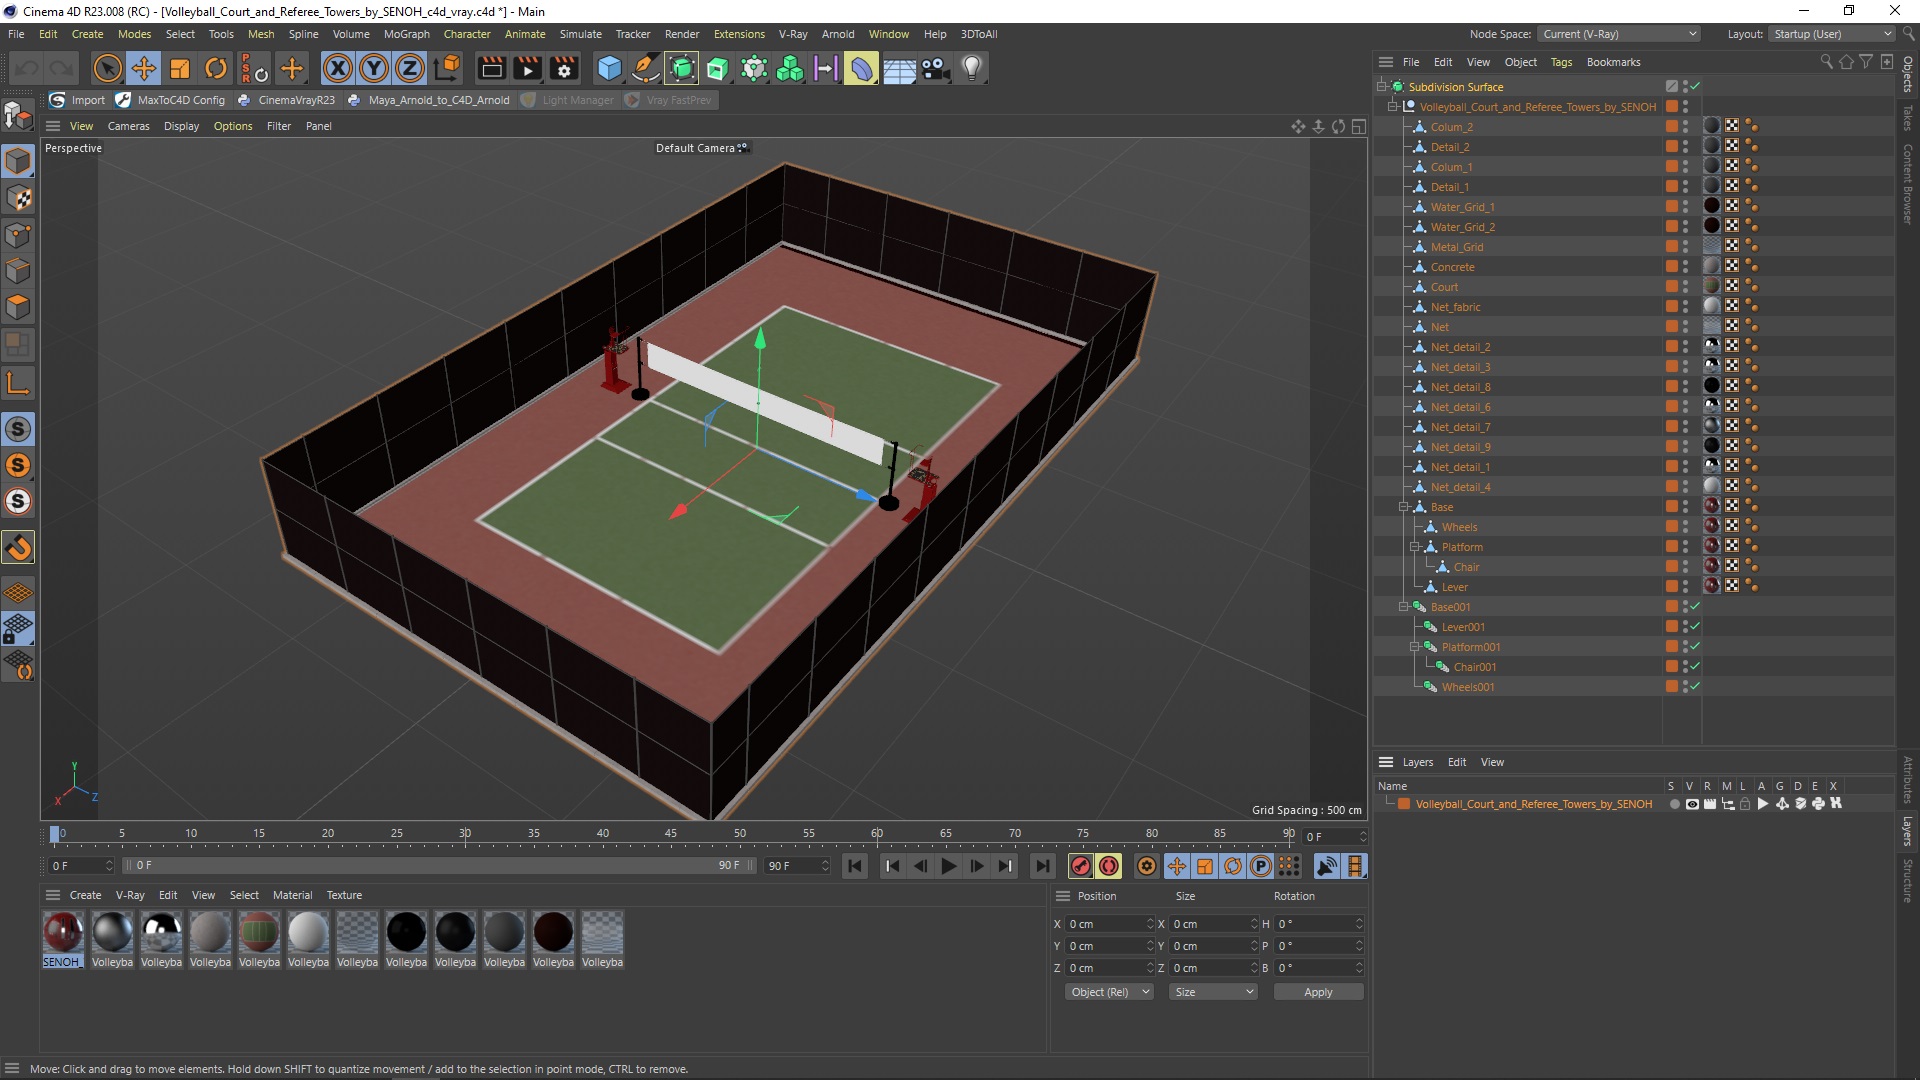Viewport: 1920px width, 1080px height.
Task: Add a Subdivision Surface generator
Action: 682,69
